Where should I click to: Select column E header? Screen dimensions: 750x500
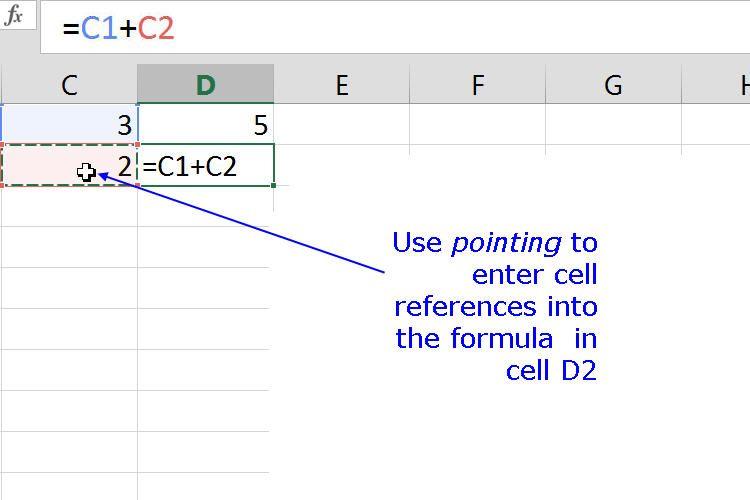tap(342, 85)
